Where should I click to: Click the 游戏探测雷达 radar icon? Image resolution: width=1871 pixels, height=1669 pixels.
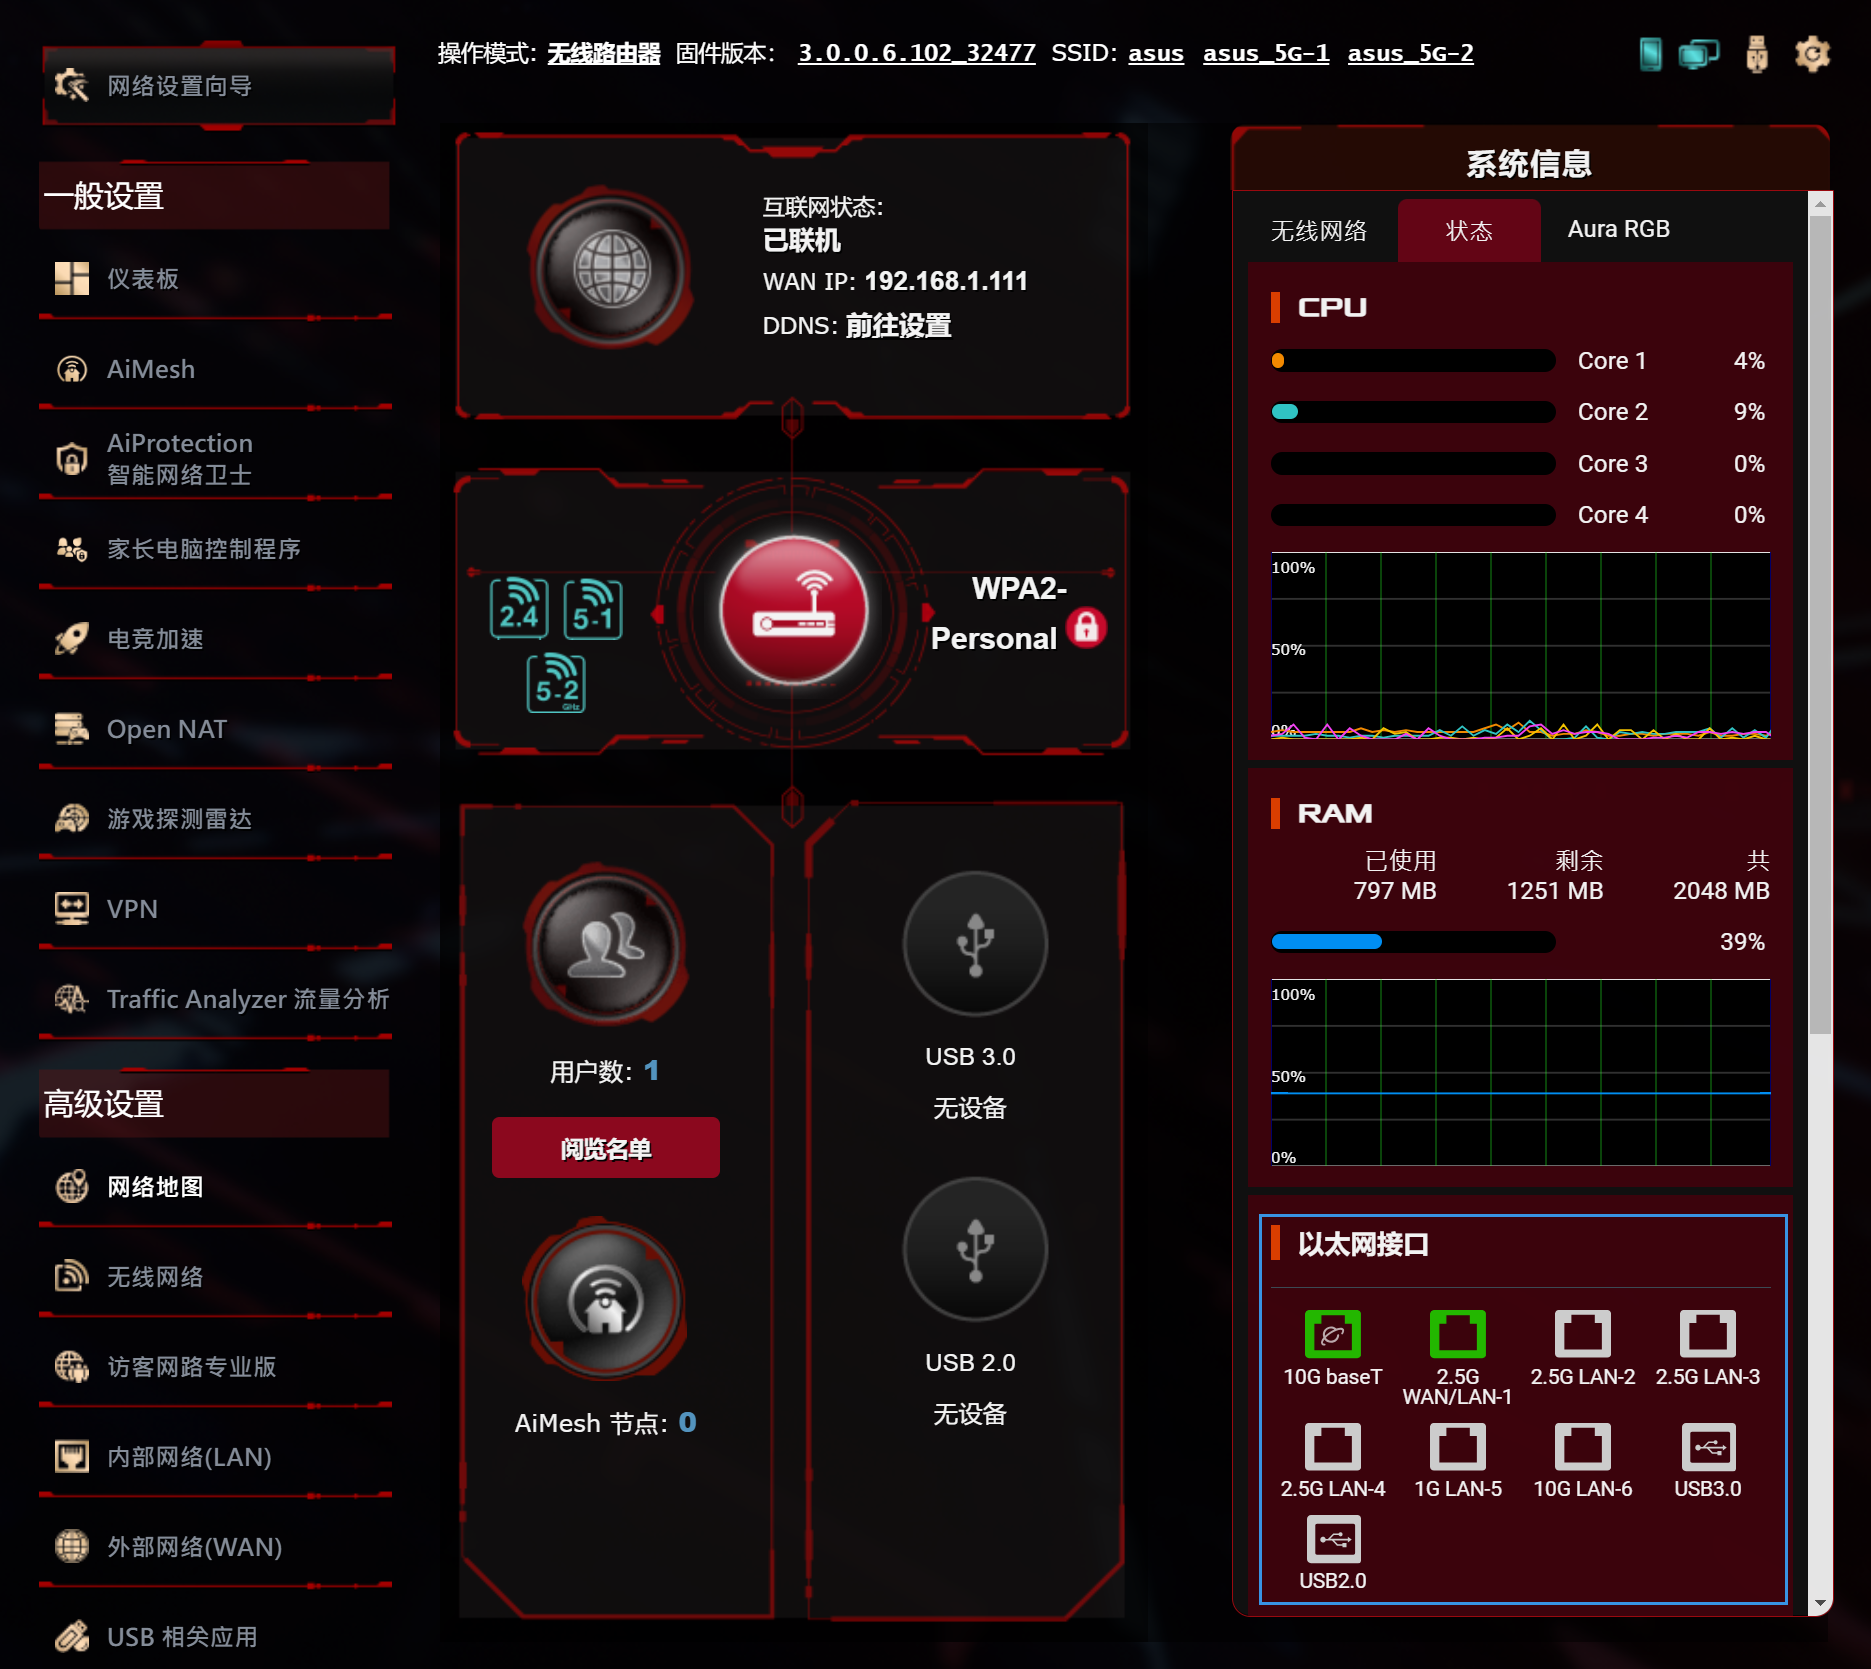[72, 819]
